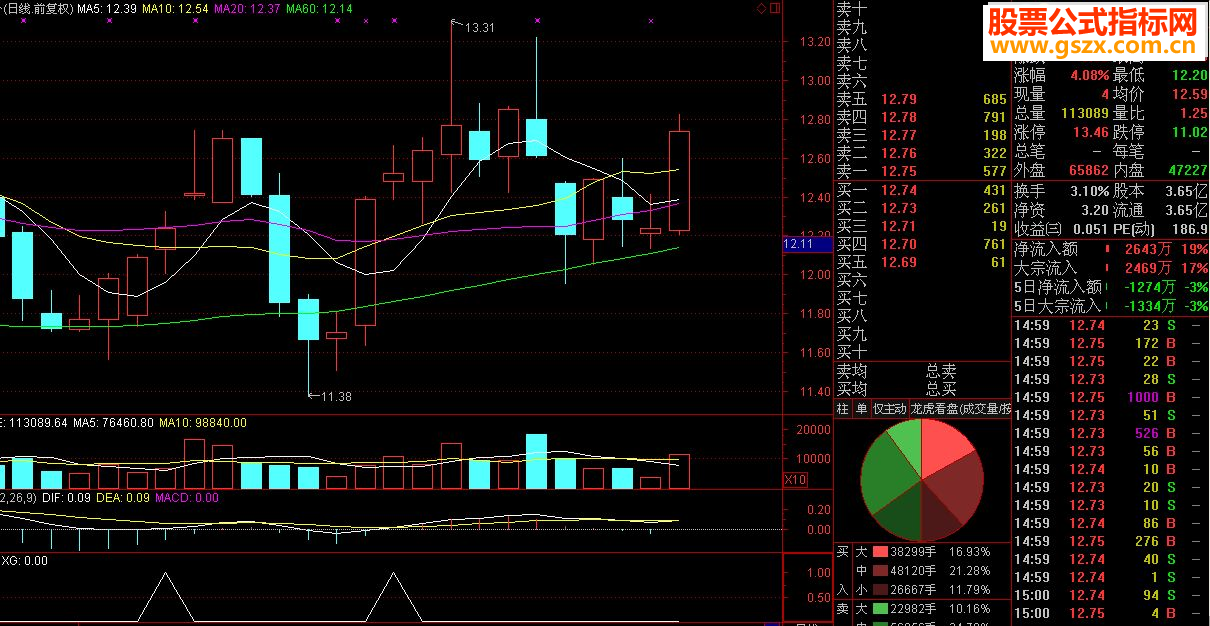The image size is (1210, 626).
Task: Select the 柱 tab
Action: click(842, 408)
